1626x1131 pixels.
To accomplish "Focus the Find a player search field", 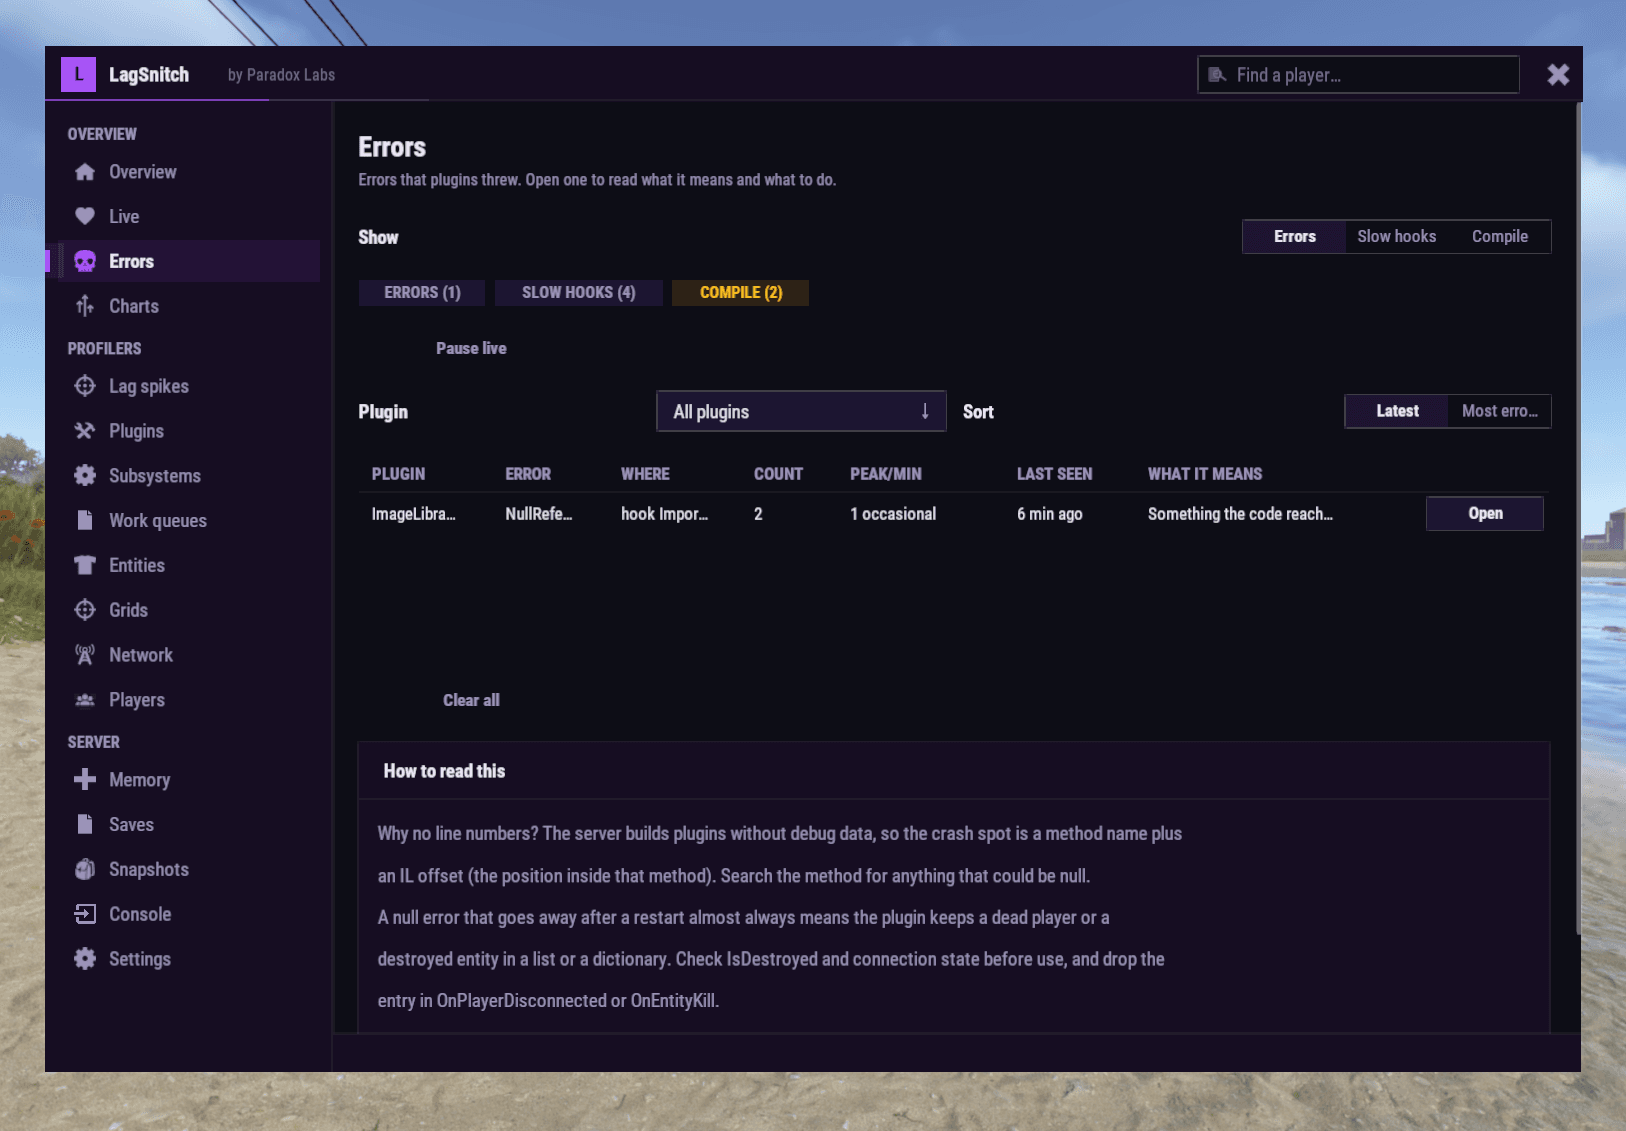I will point(1358,75).
